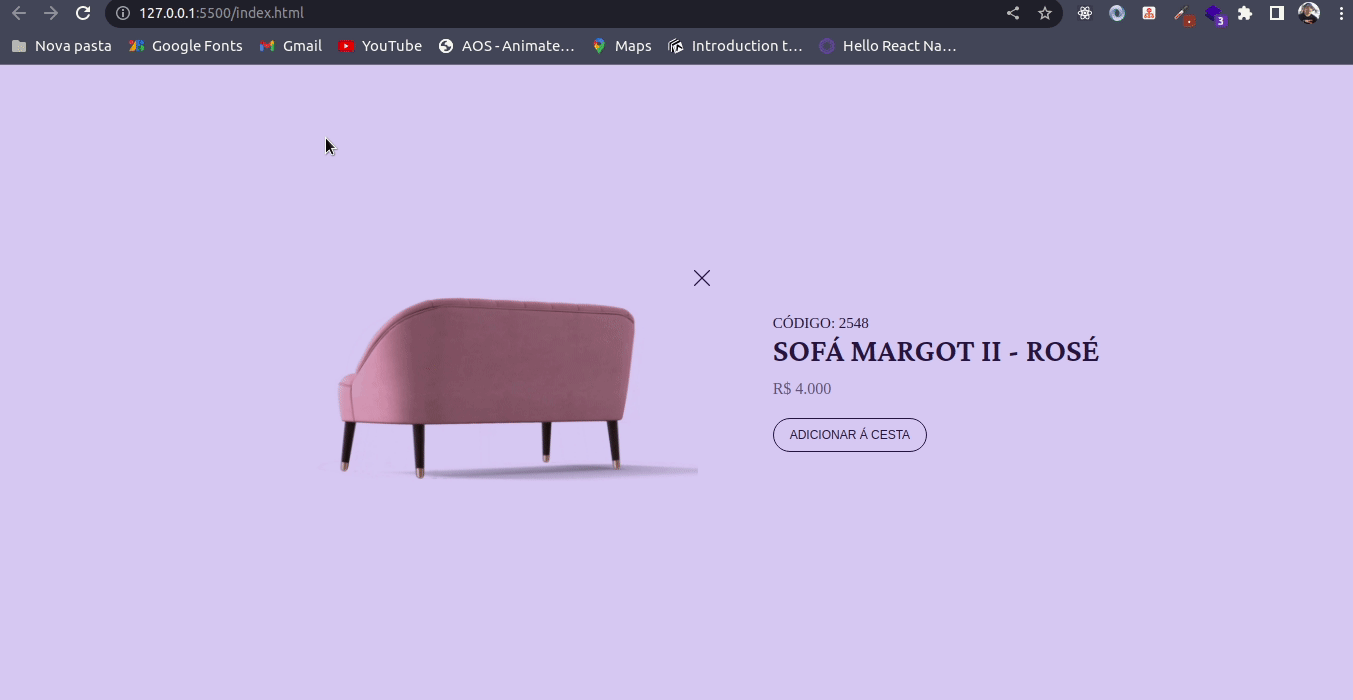Open the Nova pasta bookmarks folder
This screenshot has height=700, width=1353.
coord(61,46)
